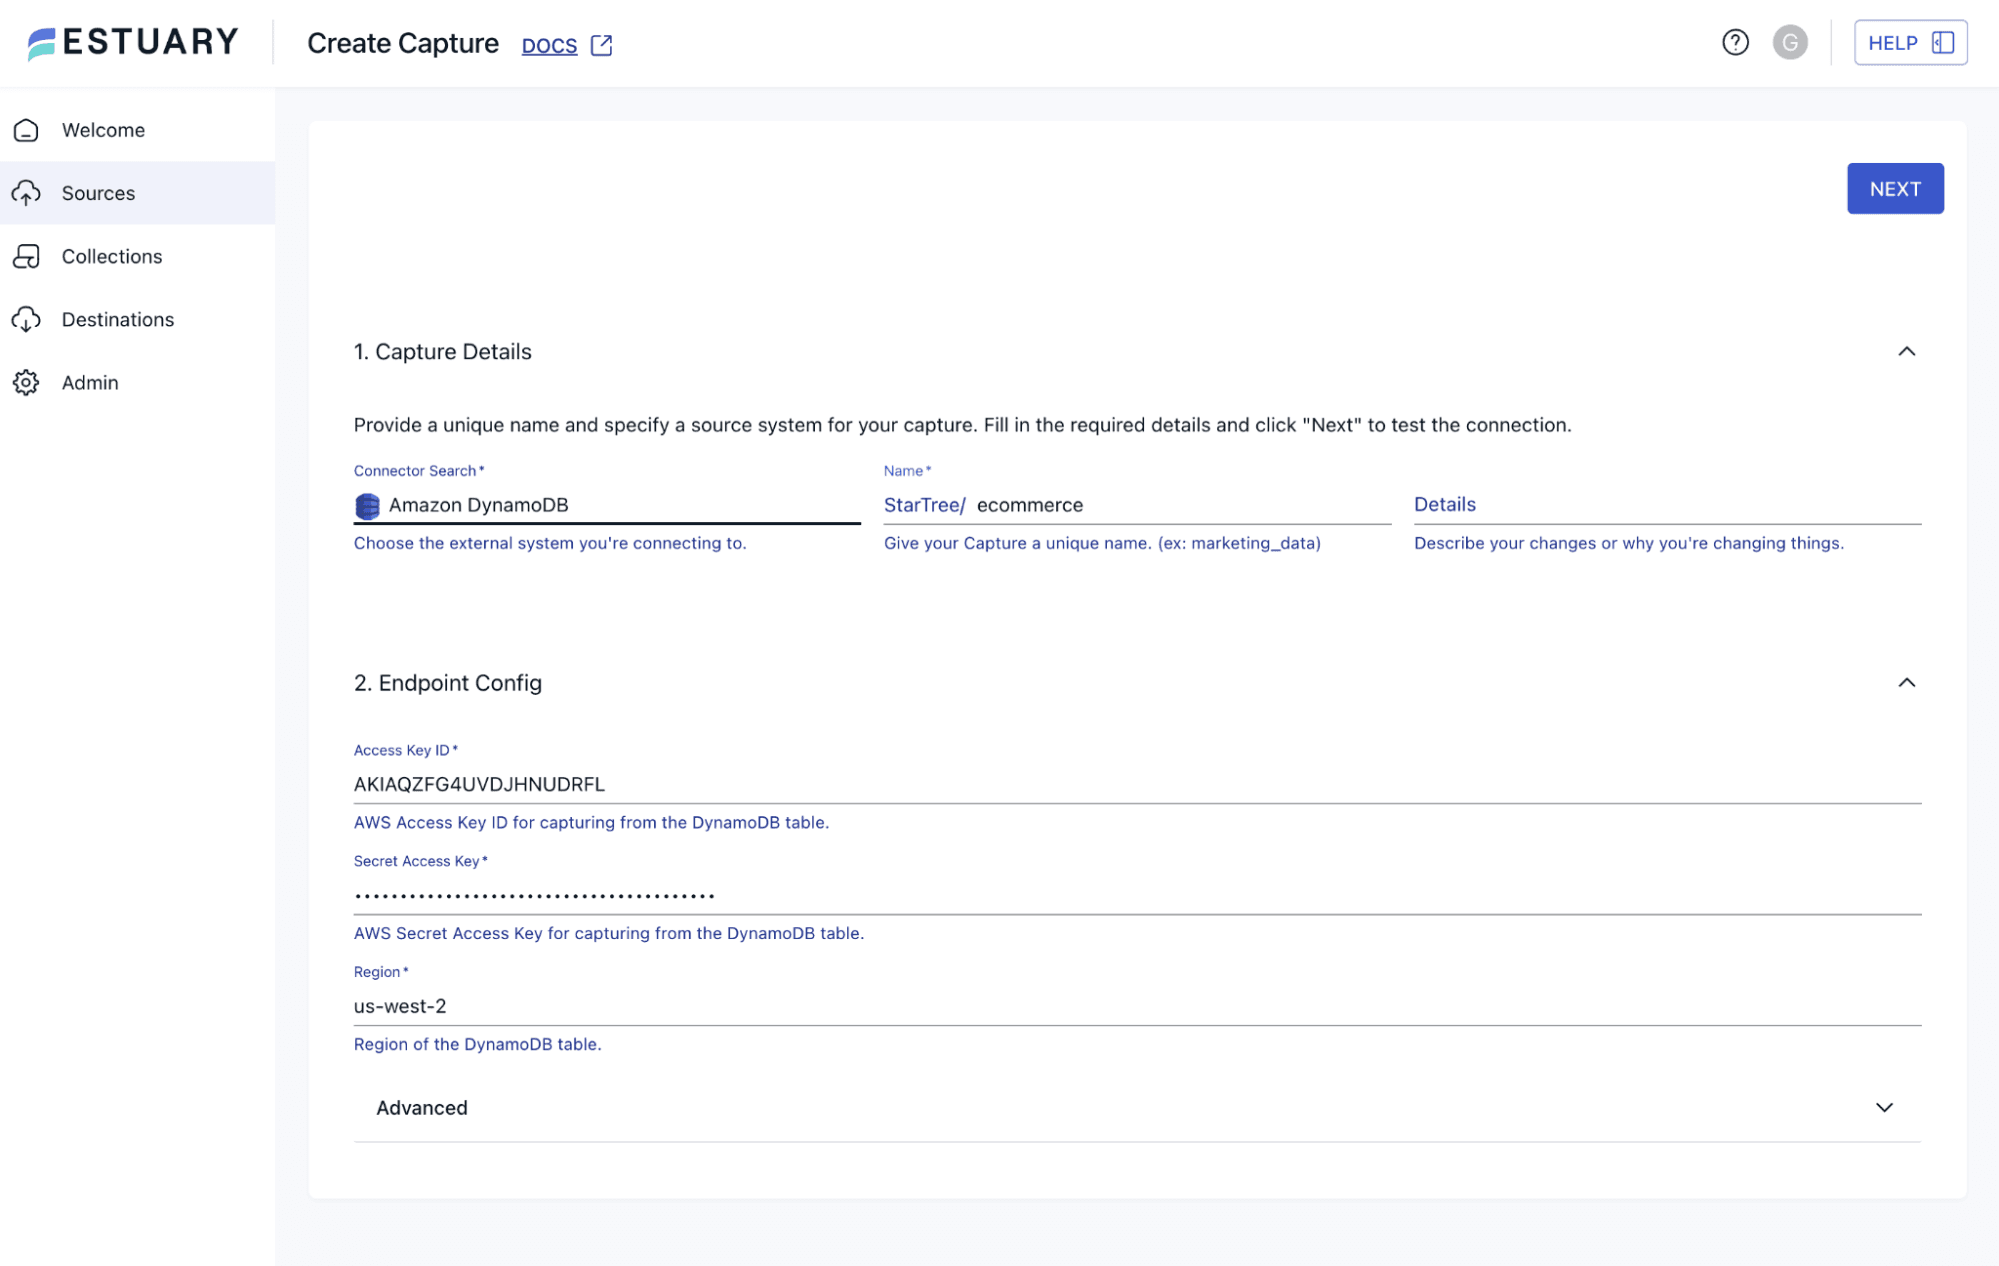Open the Sources section in sidebar
The image size is (1999, 1266).
98,192
